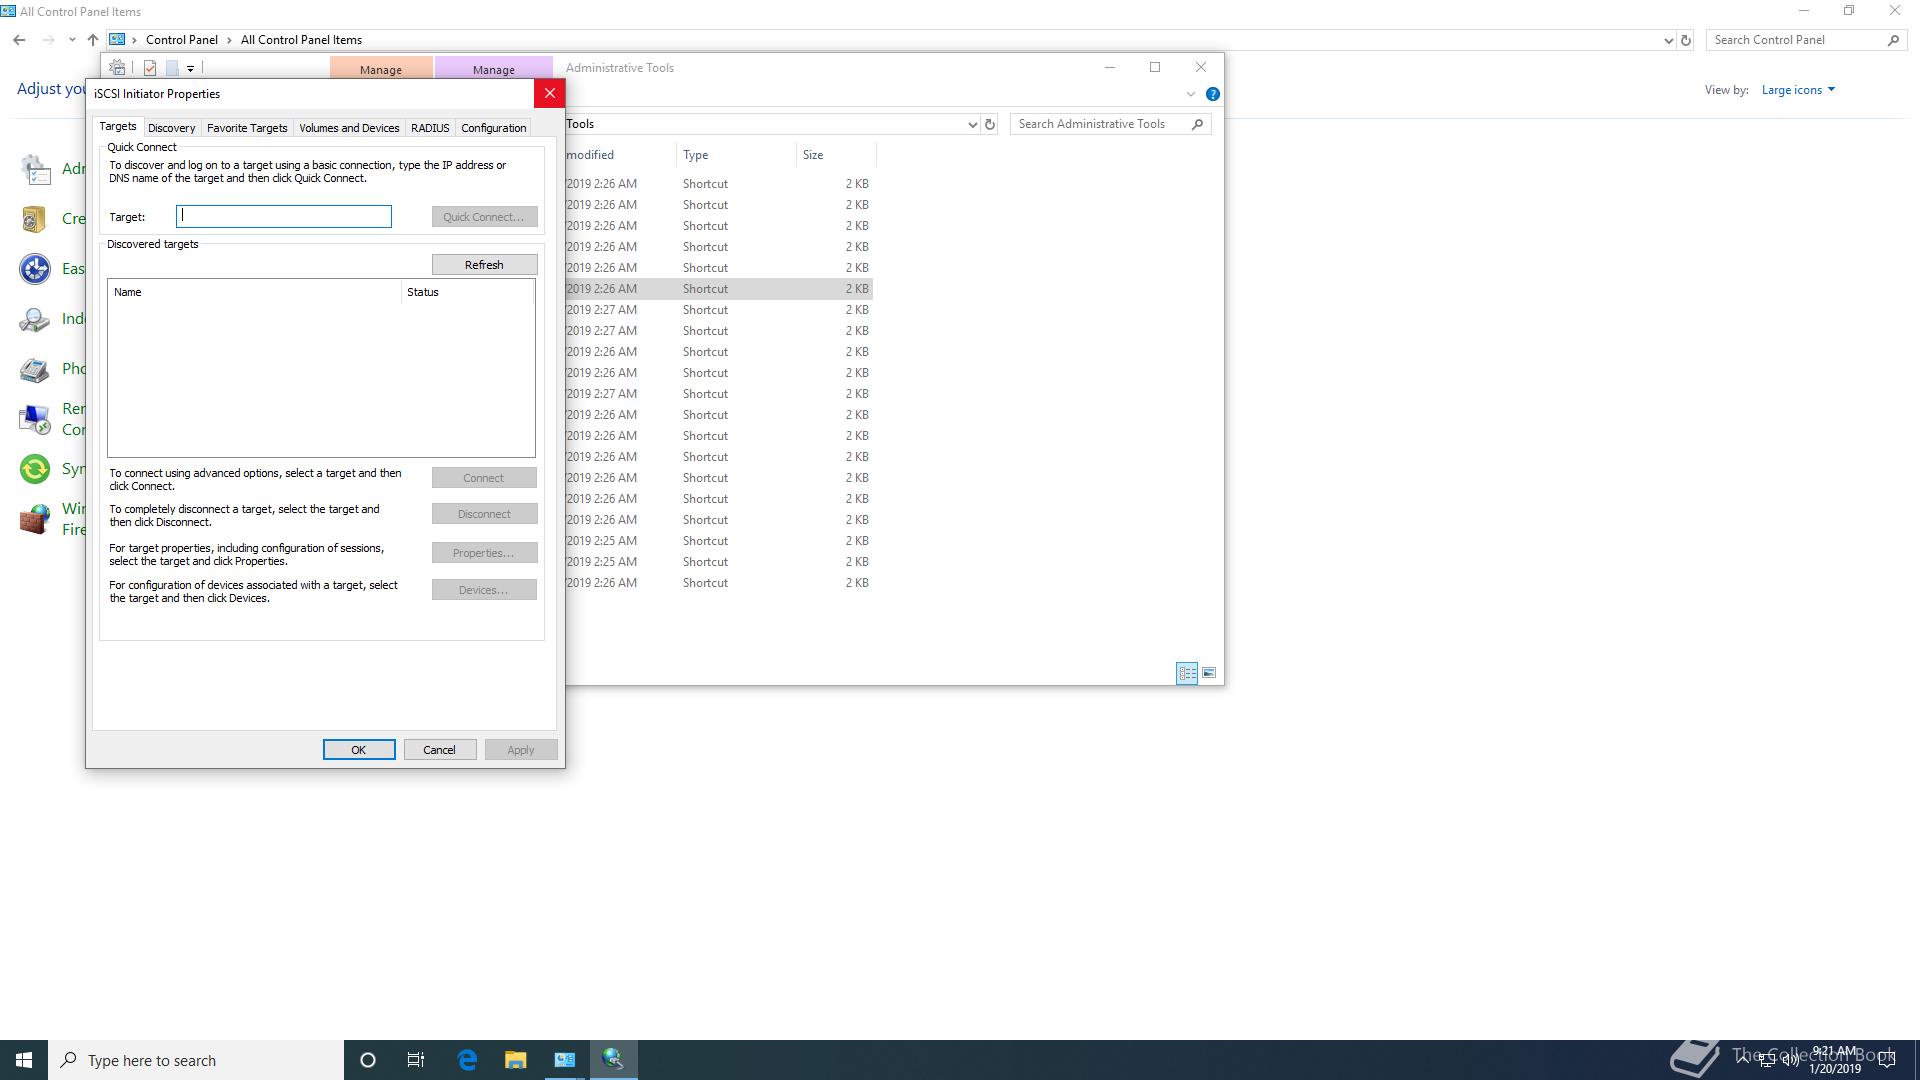This screenshot has height=1080, width=1920.
Task: Open the Favorite Targets tab
Action: click(x=247, y=128)
